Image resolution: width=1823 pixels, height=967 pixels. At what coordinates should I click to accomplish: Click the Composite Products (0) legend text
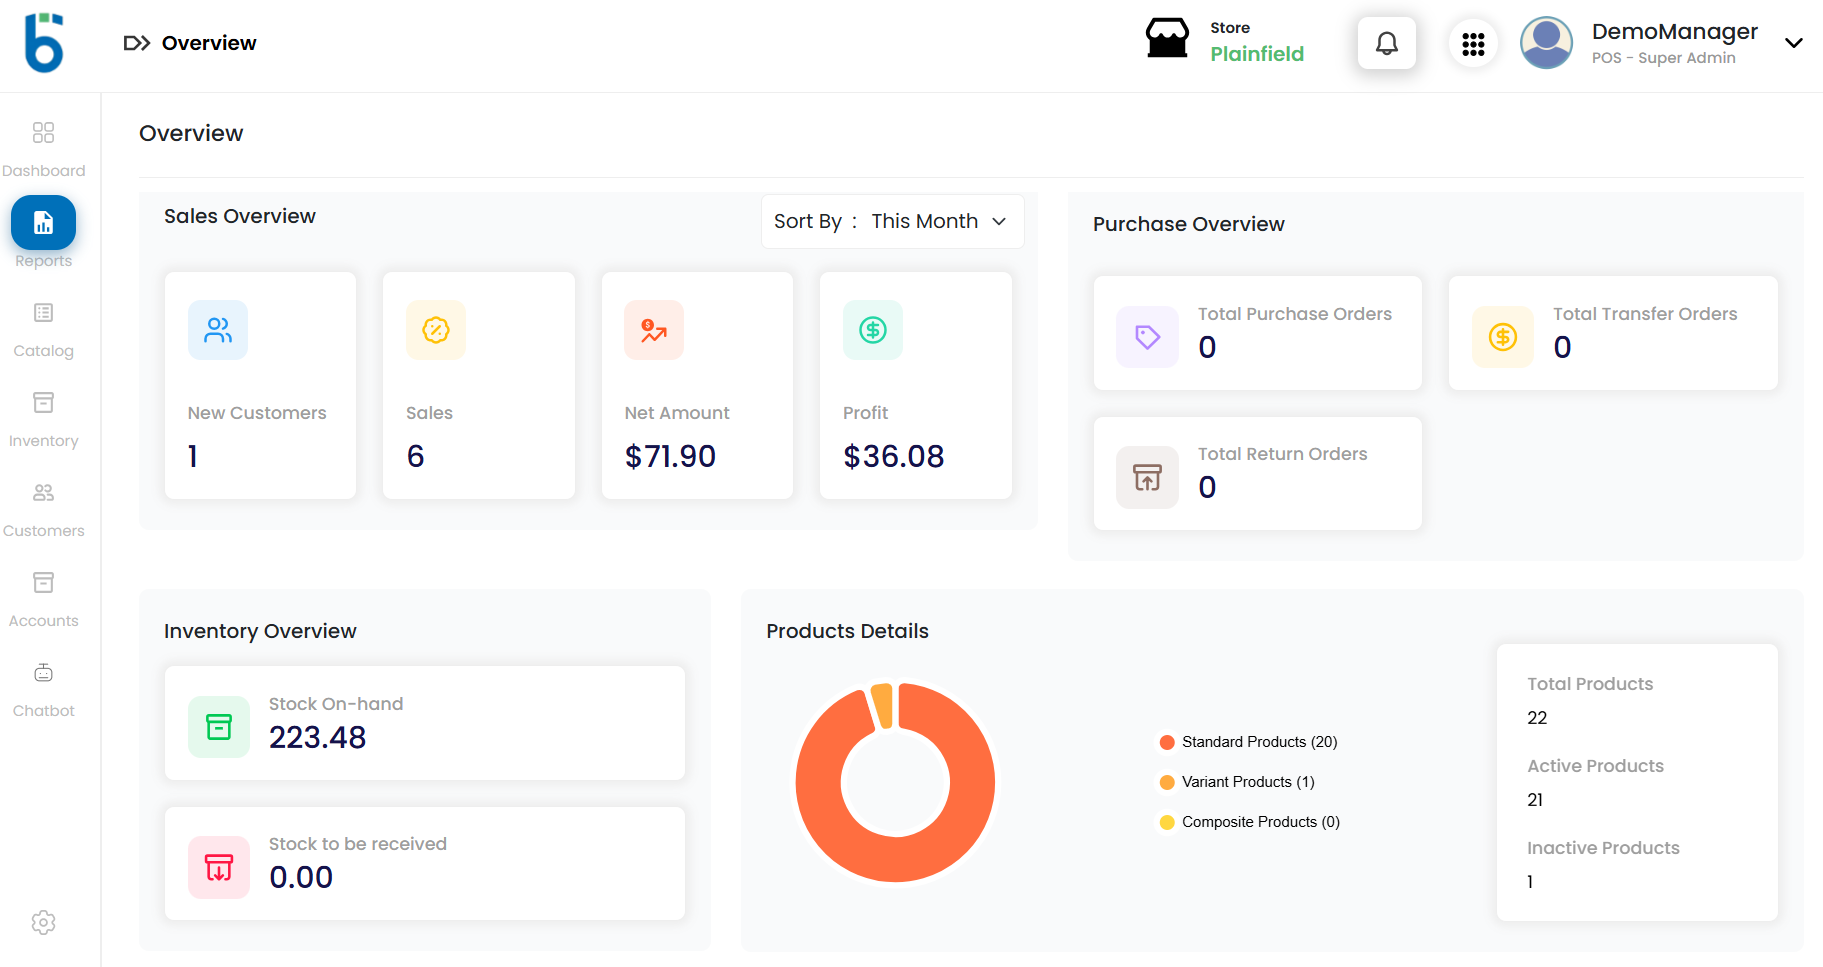[1260, 822]
